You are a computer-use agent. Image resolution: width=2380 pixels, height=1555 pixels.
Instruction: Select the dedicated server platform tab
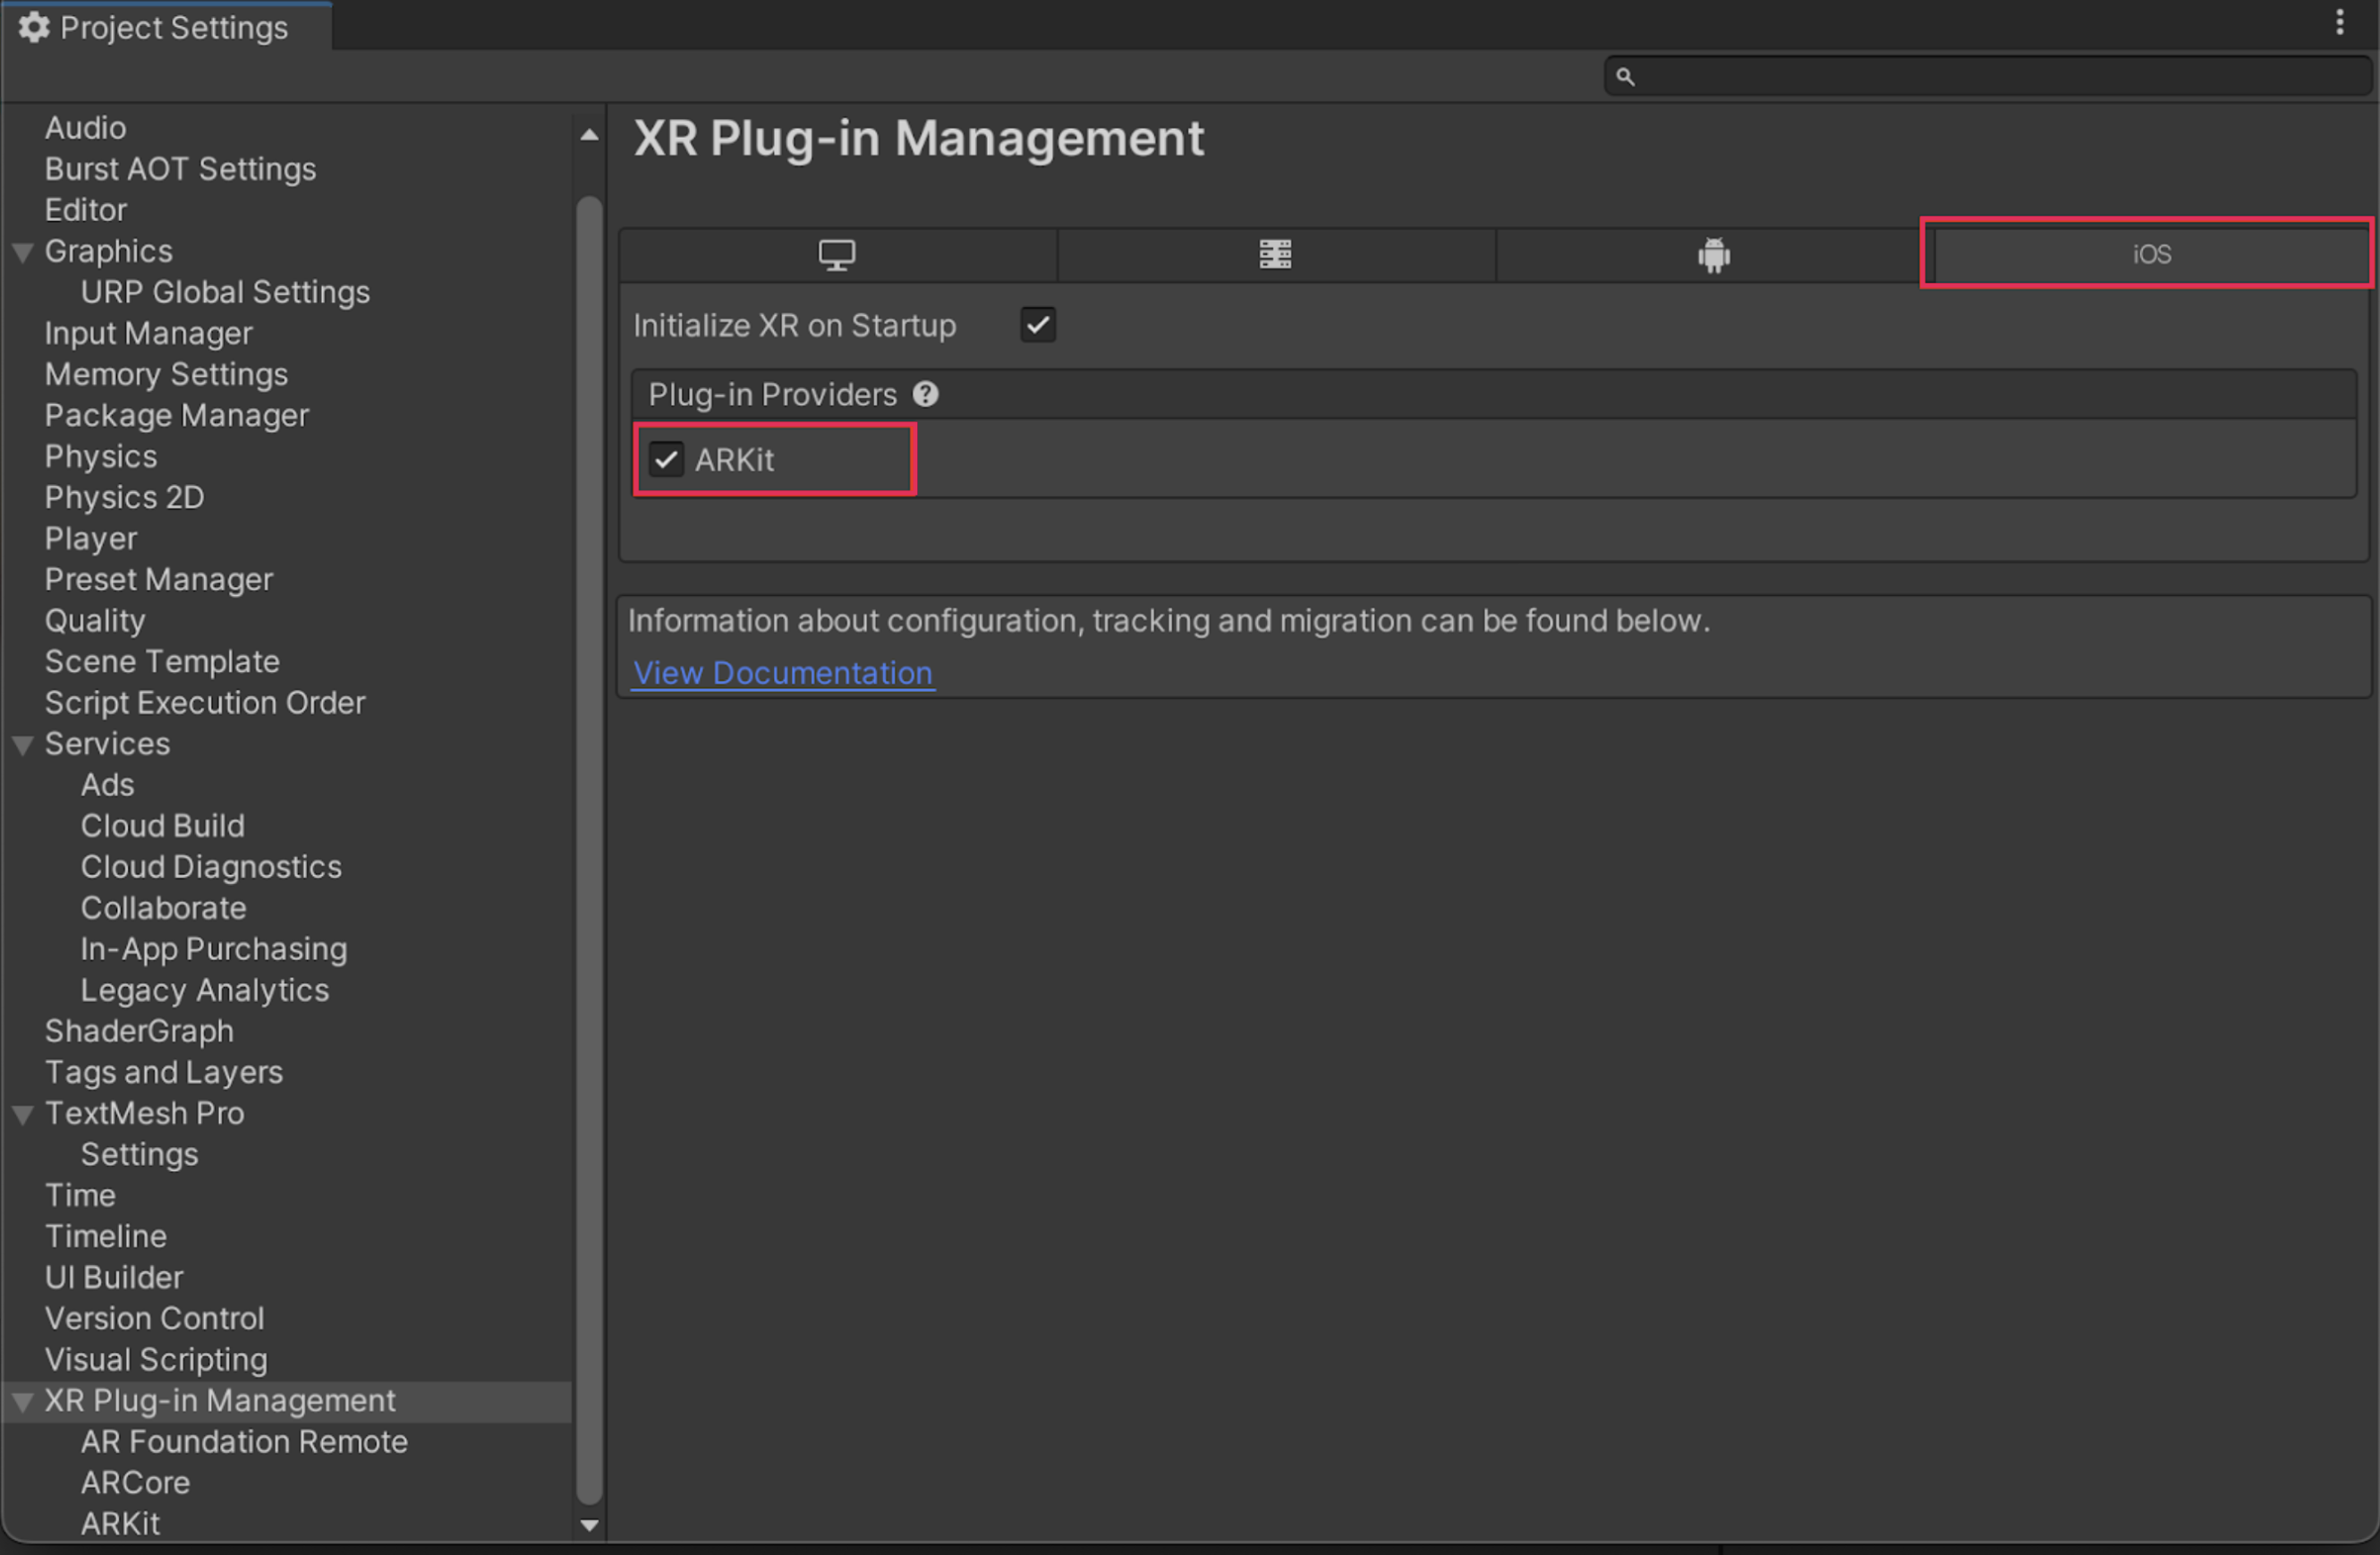(1275, 255)
